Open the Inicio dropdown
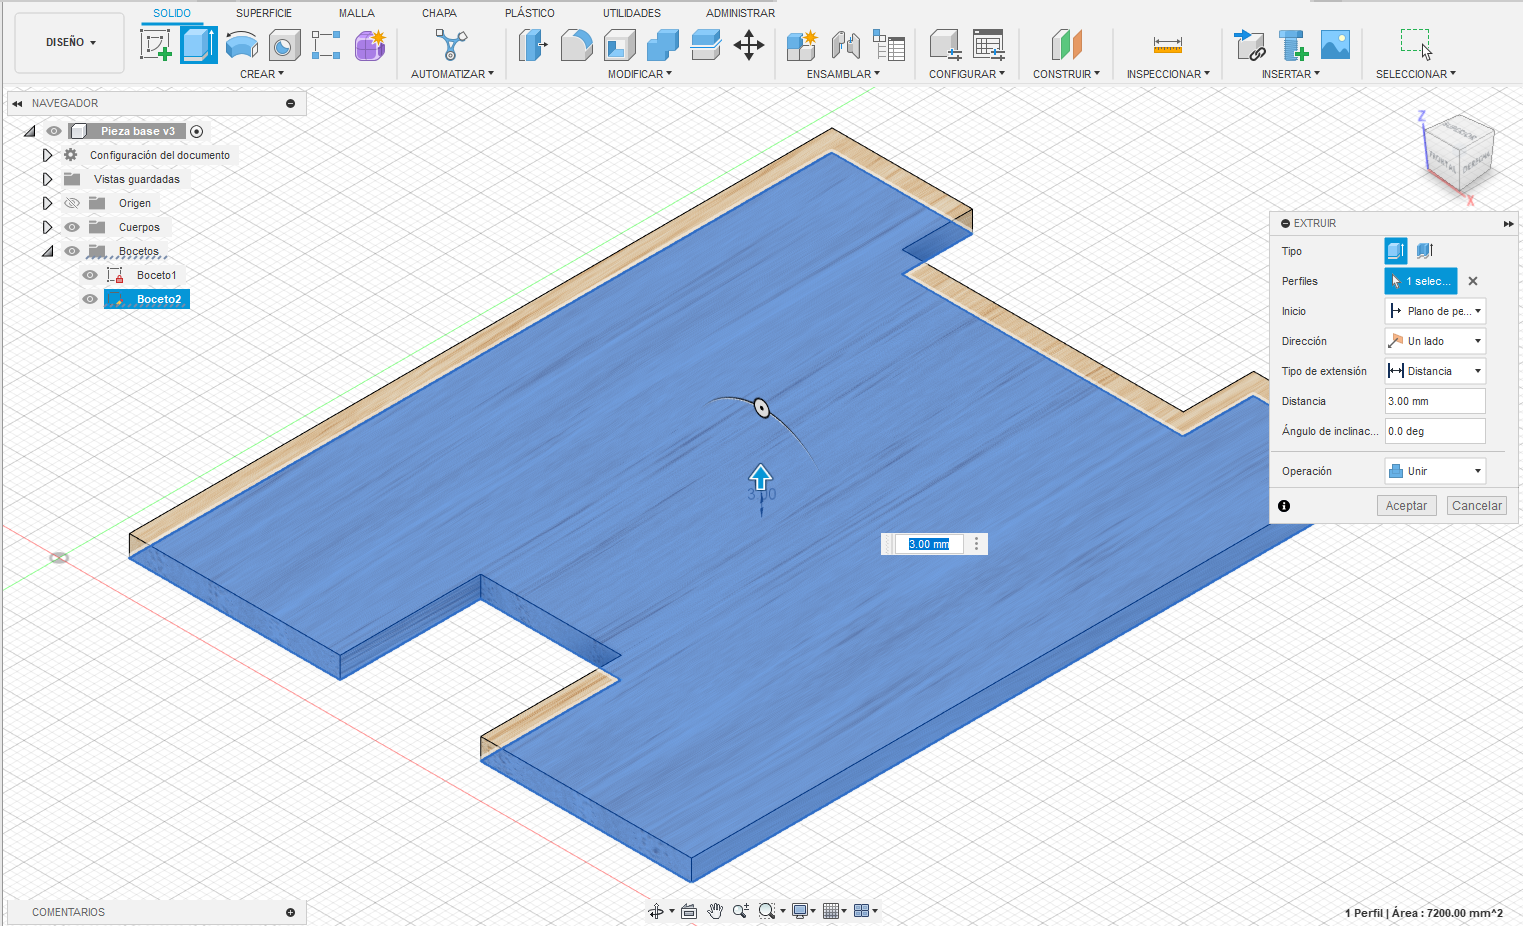The width and height of the screenshot is (1523, 926). 1435,311
